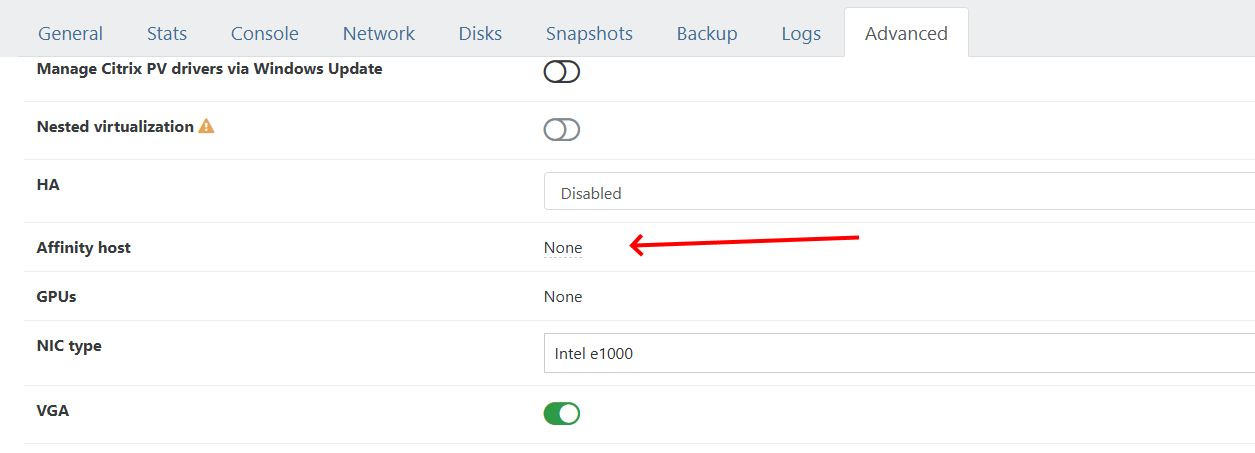Turn off the VGA toggle
1255x453 pixels.
point(562,413)
